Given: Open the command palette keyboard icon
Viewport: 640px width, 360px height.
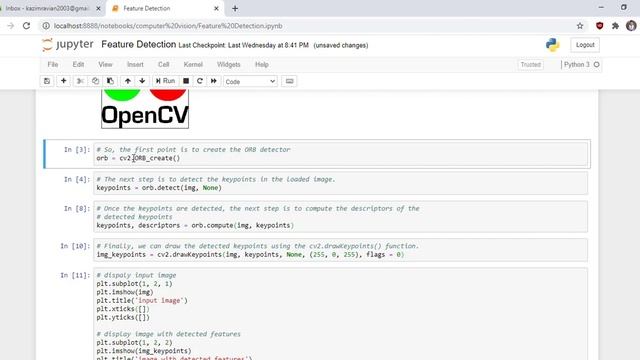Looking at the screenshot, I should tap(289, 81).
